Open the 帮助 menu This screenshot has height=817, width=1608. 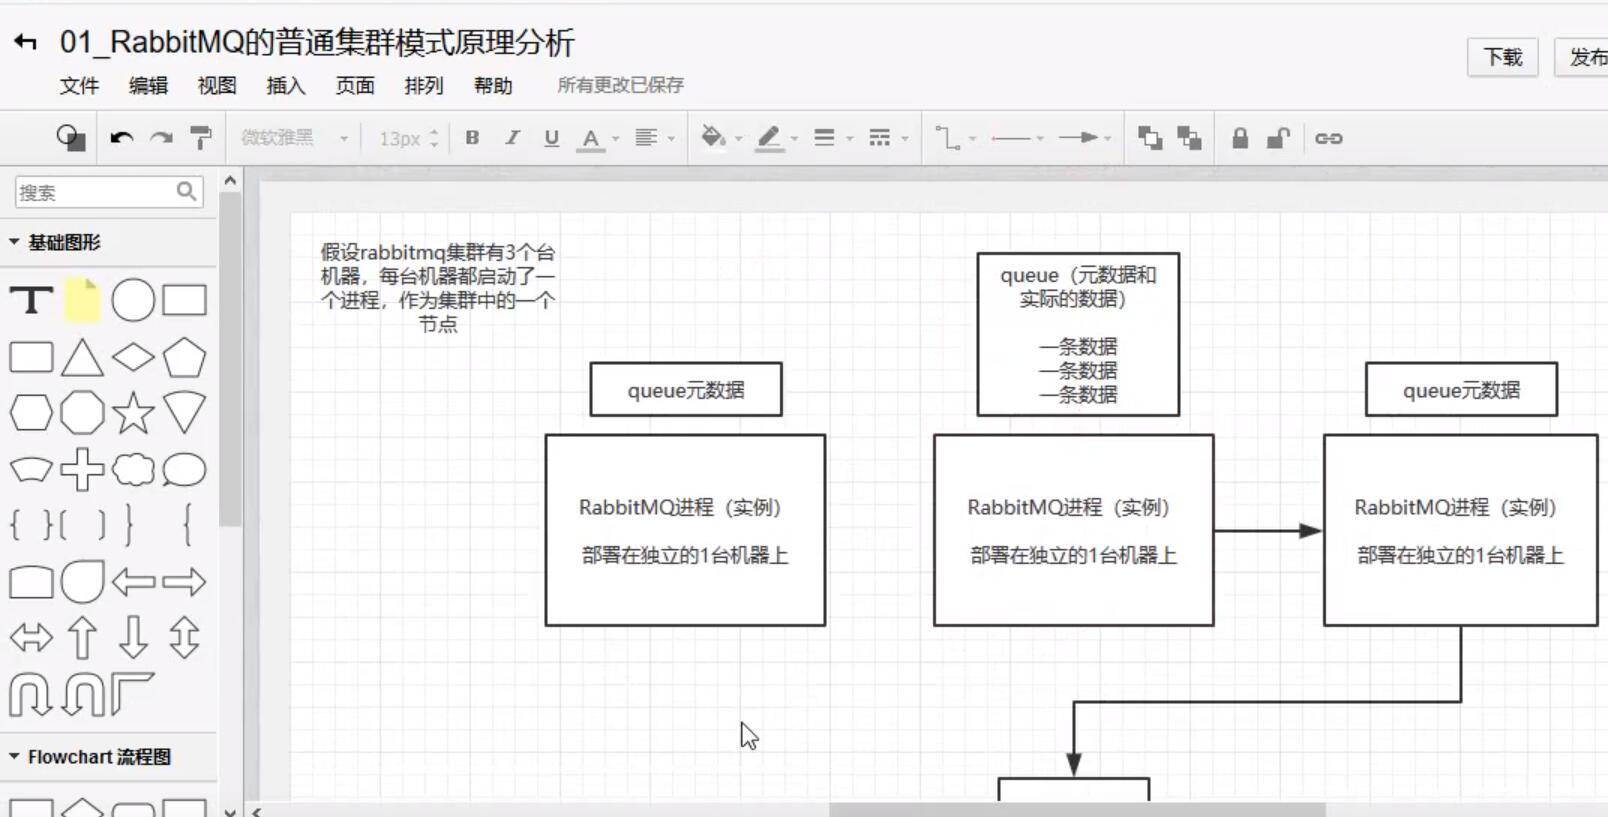[x=493, y=85]
